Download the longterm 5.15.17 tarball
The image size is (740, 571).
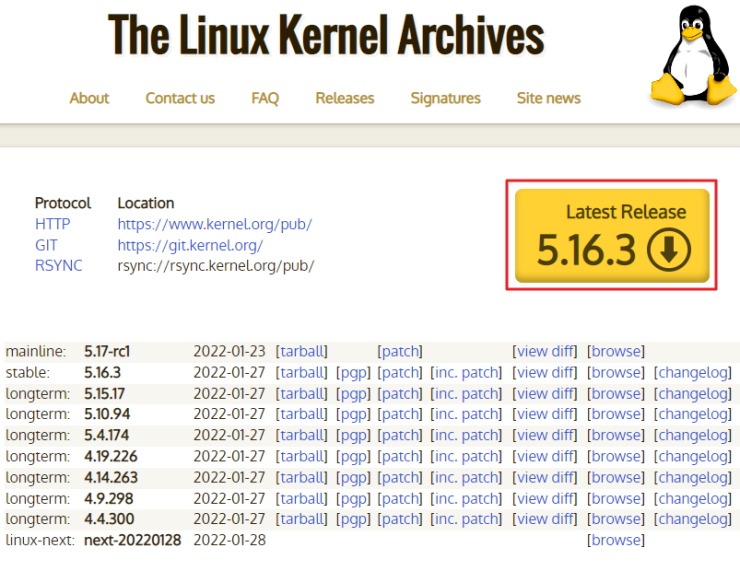302,394
